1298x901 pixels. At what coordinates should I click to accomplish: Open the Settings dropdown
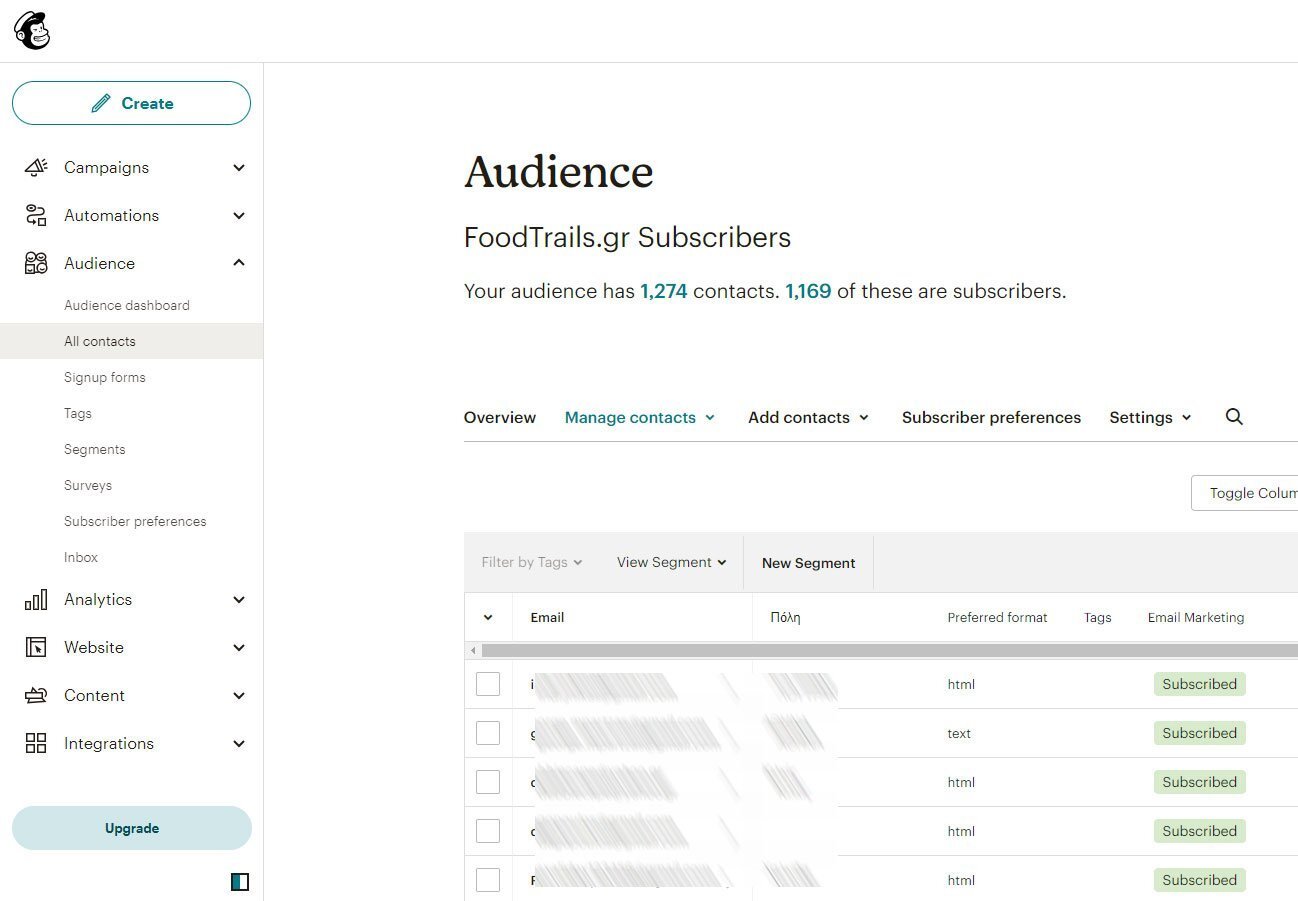tap(1150, 417)
